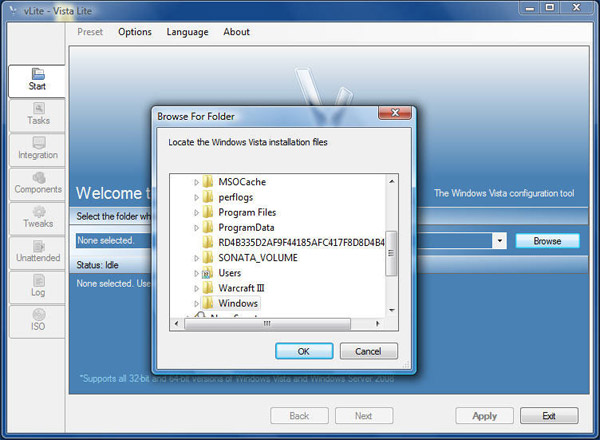Open the ISO sidebar tab
600x440 pixels.
[37, 321]
